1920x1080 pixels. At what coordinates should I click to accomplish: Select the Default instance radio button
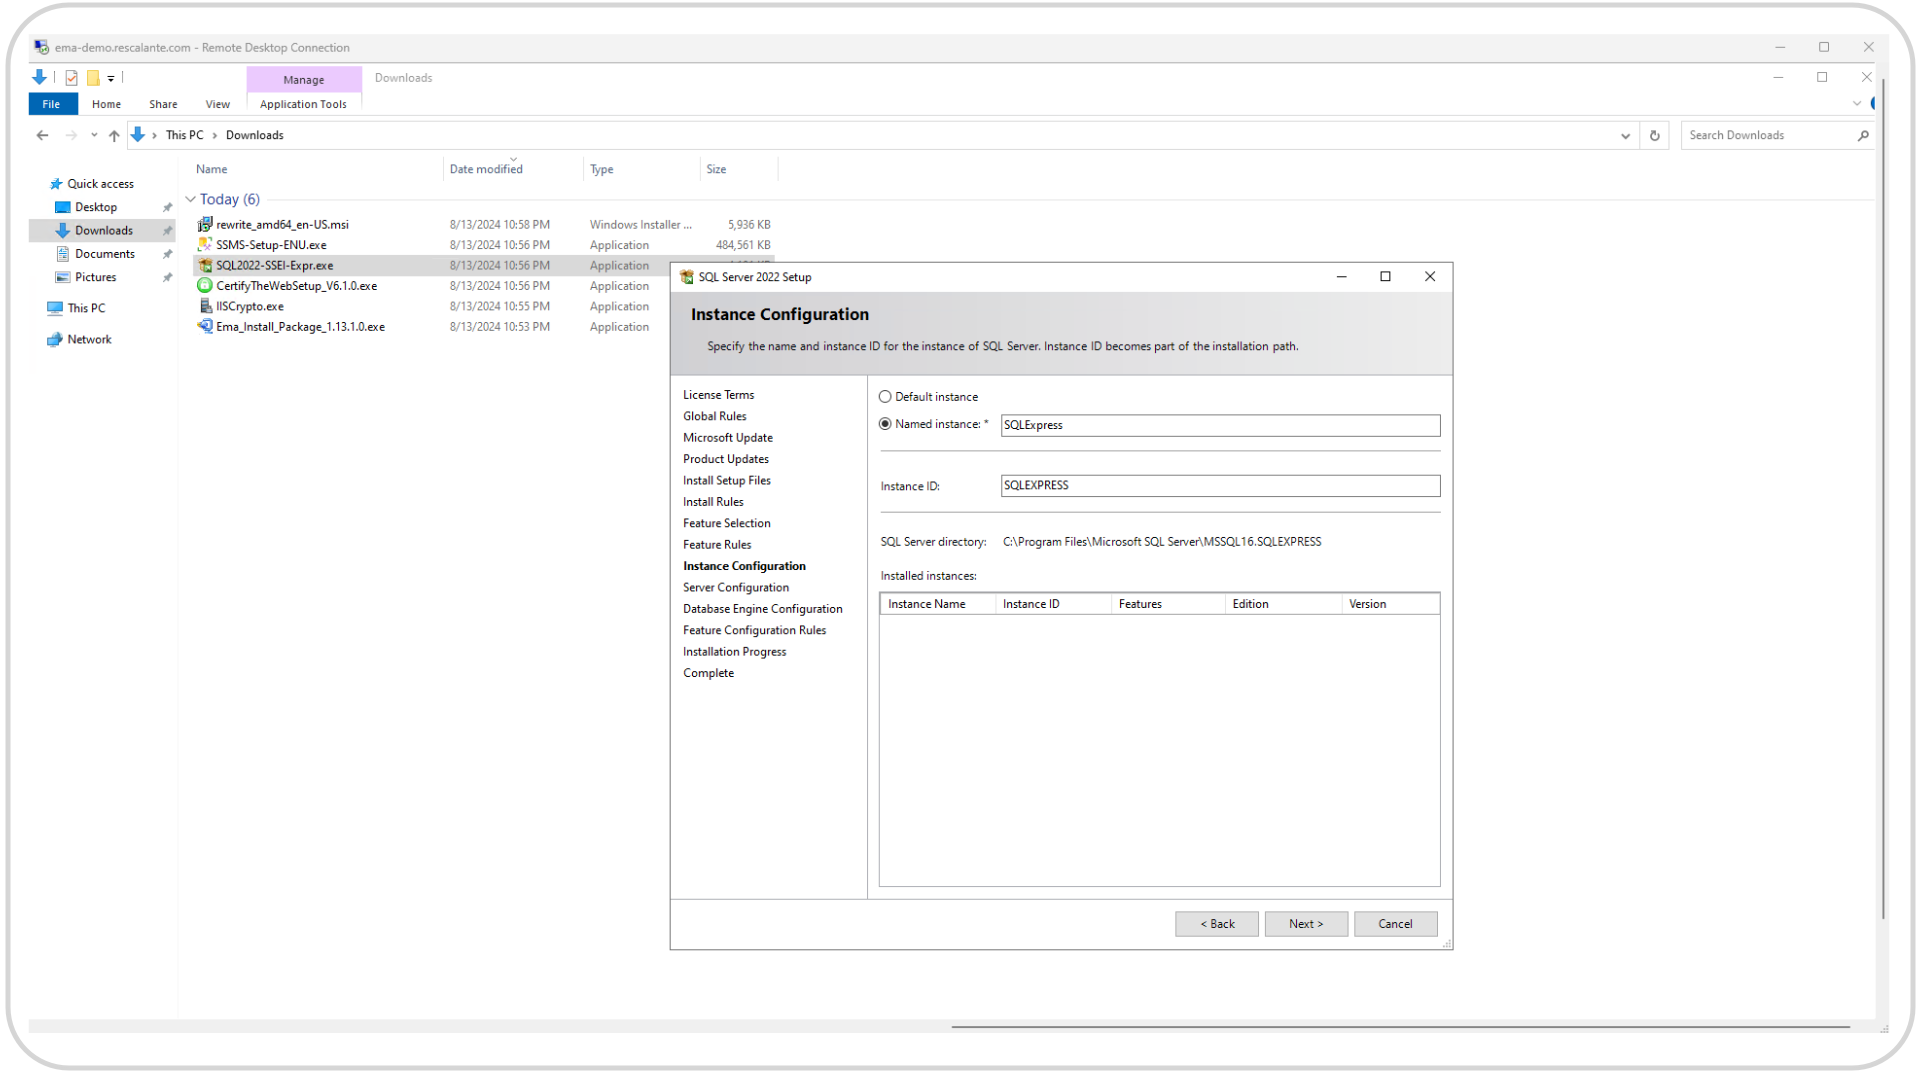pyautogui.click(x=885, y=397)
